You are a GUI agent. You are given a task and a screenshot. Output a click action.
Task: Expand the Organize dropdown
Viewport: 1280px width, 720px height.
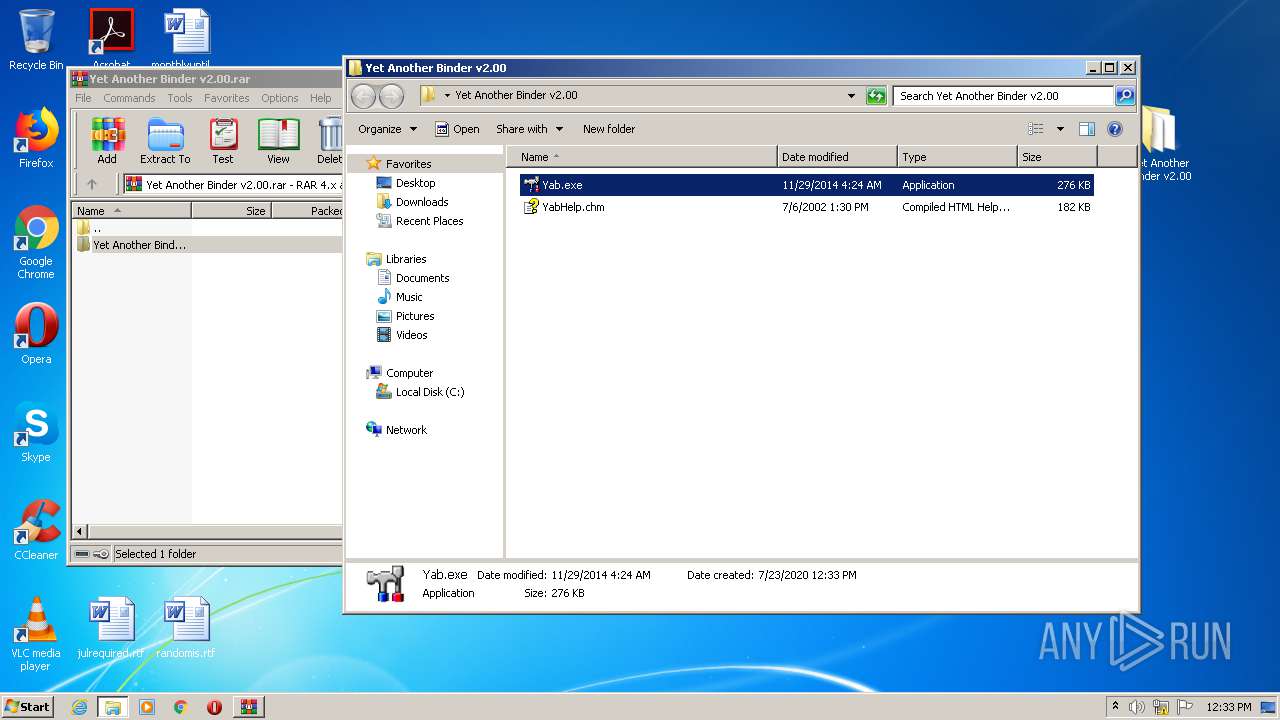tap(387, 129)
